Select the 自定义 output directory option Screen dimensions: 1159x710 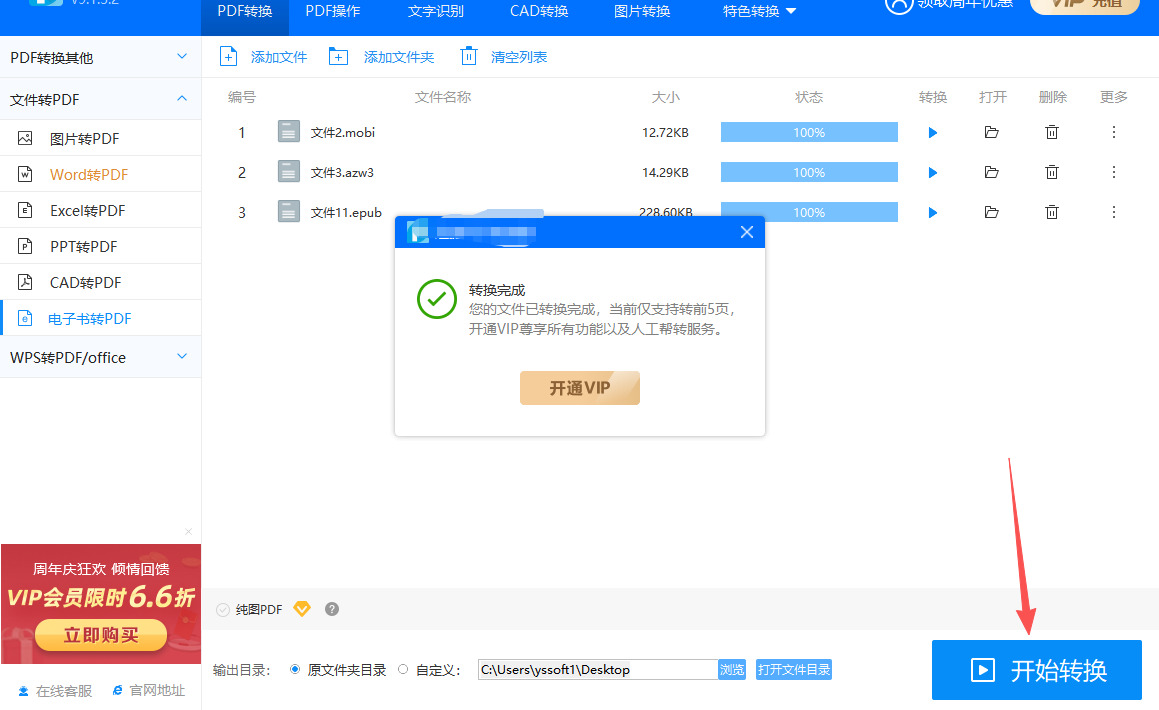(x=403, y=669)
